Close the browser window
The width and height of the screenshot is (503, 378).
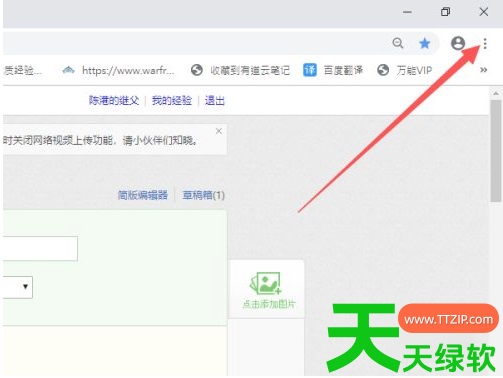[484, 12]
